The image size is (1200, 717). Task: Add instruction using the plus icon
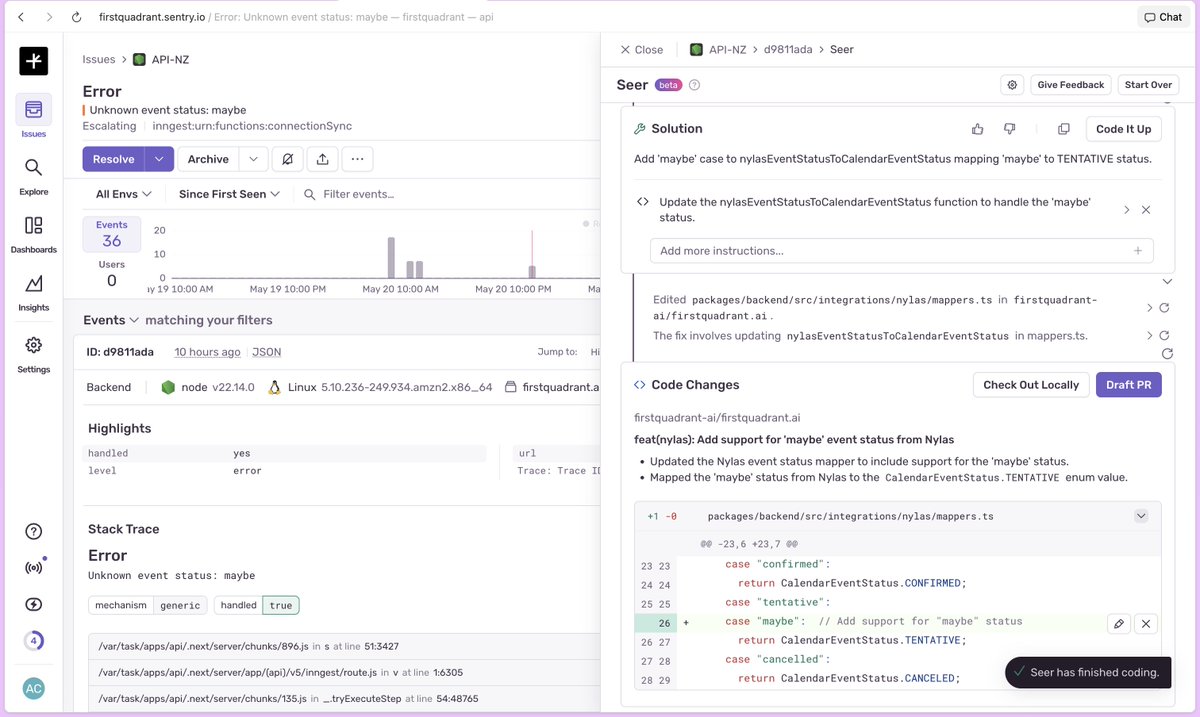(1138, 251)
